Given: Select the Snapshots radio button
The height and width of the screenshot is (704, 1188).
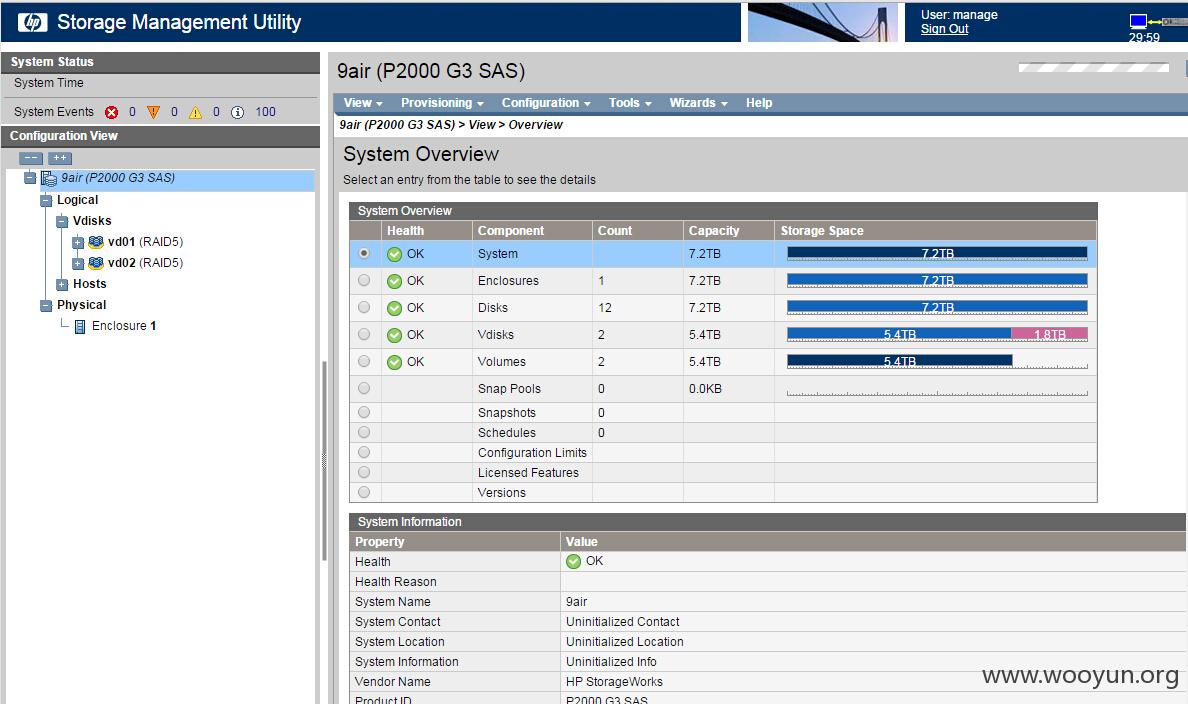Looking at the screenshot, I should [x=364, y=412].
